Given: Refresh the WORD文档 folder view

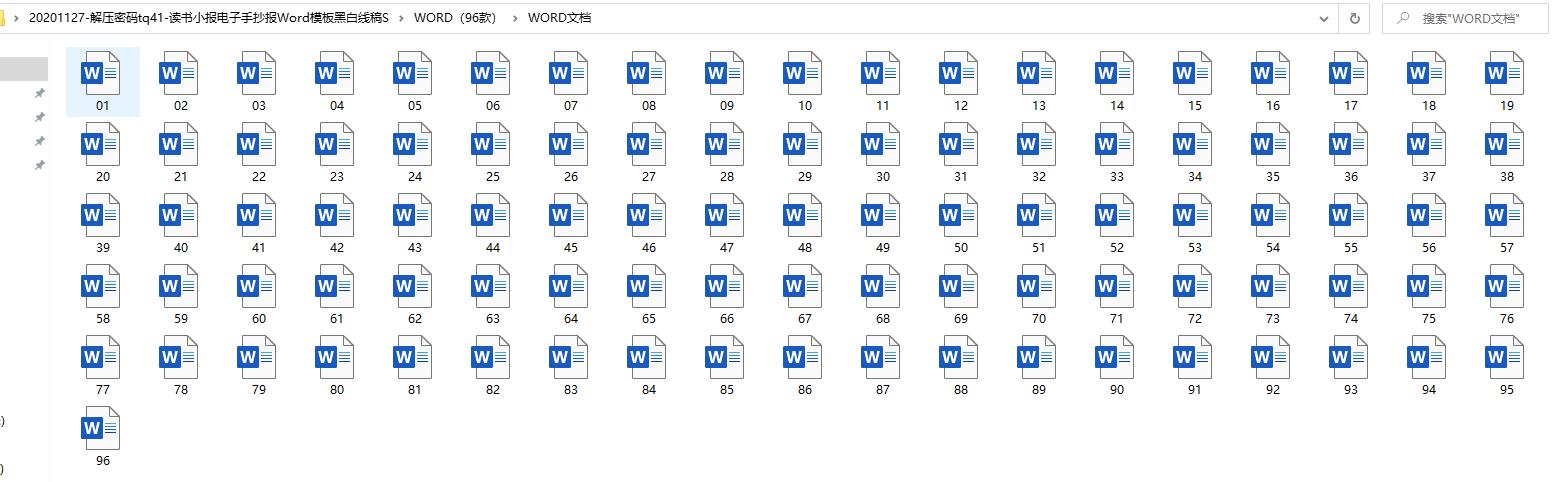Looking at the screenshot, I should (1354, 18).
